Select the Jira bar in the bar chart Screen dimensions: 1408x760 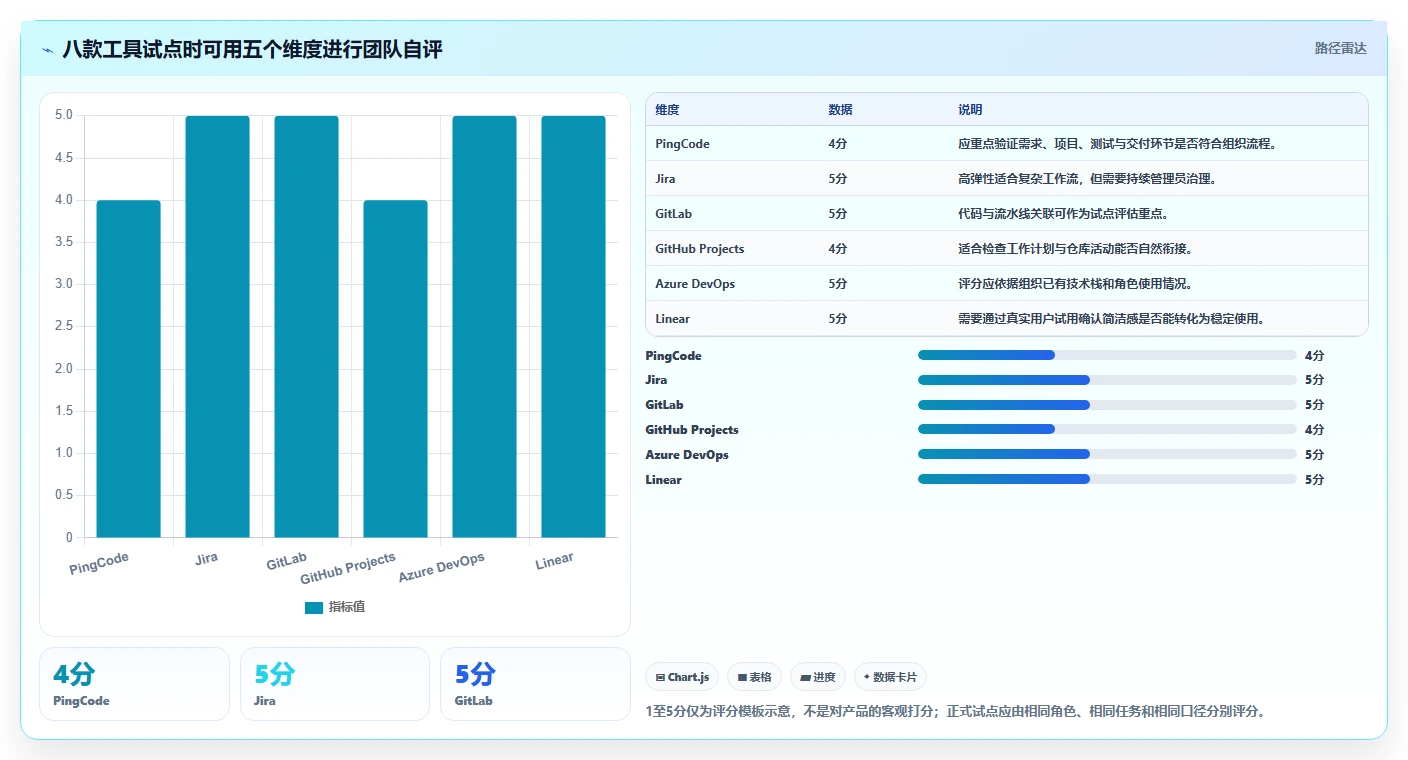[217, 327]
